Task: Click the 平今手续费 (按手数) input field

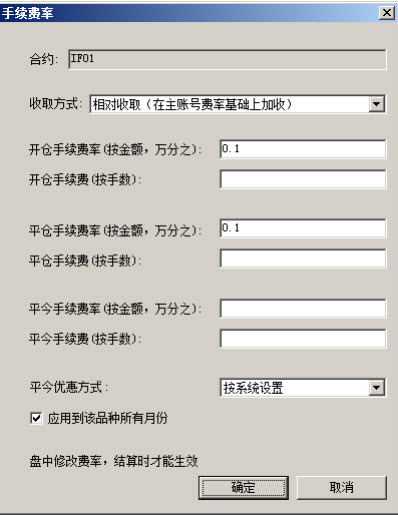Action: (303, 339)
